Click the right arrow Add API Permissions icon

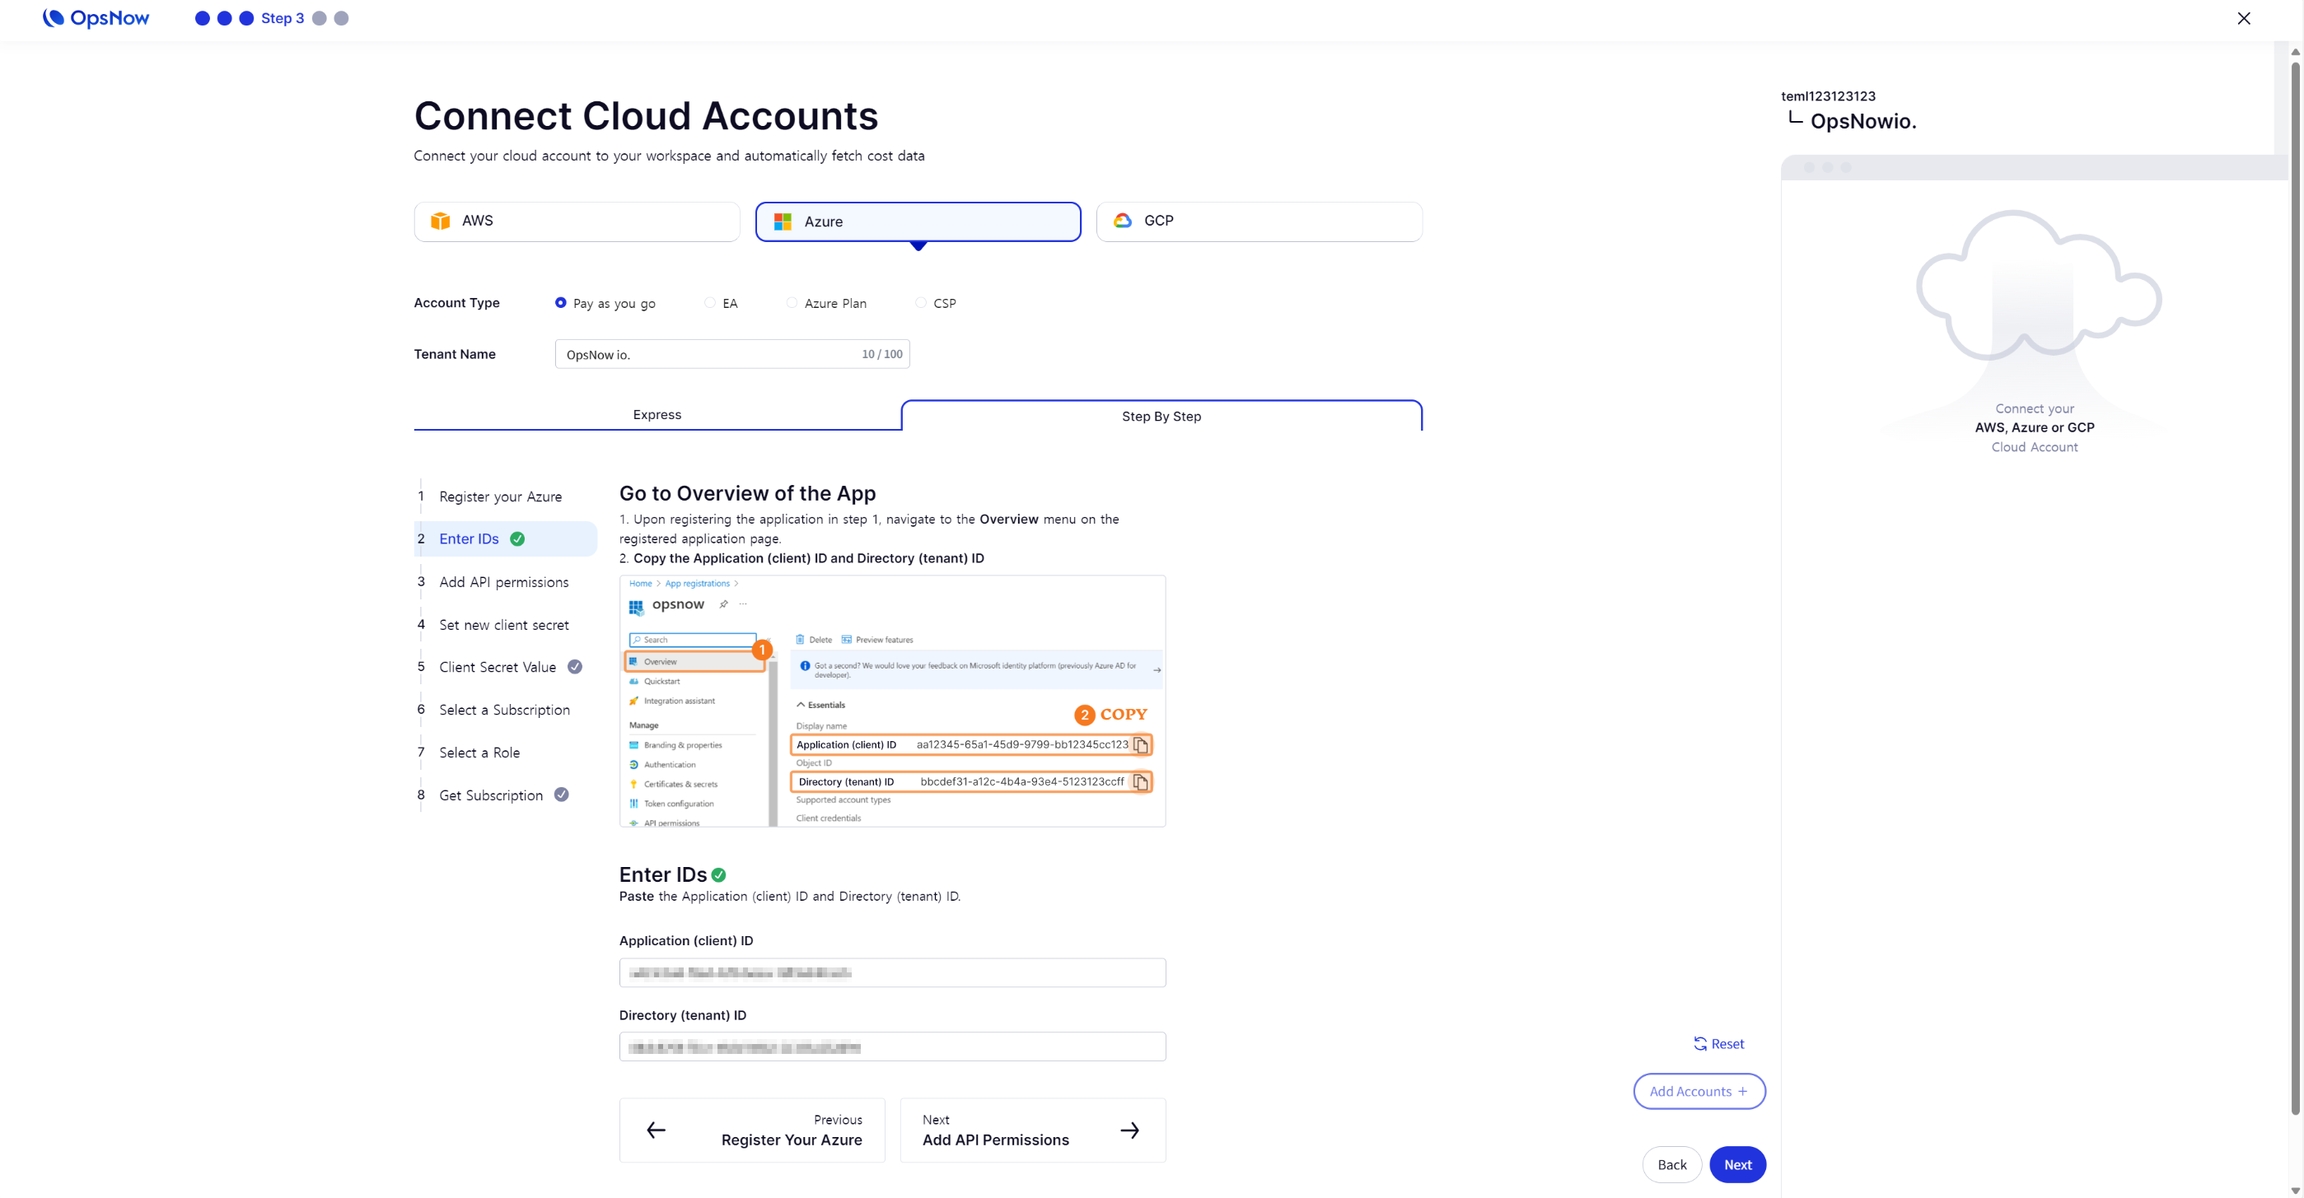[1130, 1130]
